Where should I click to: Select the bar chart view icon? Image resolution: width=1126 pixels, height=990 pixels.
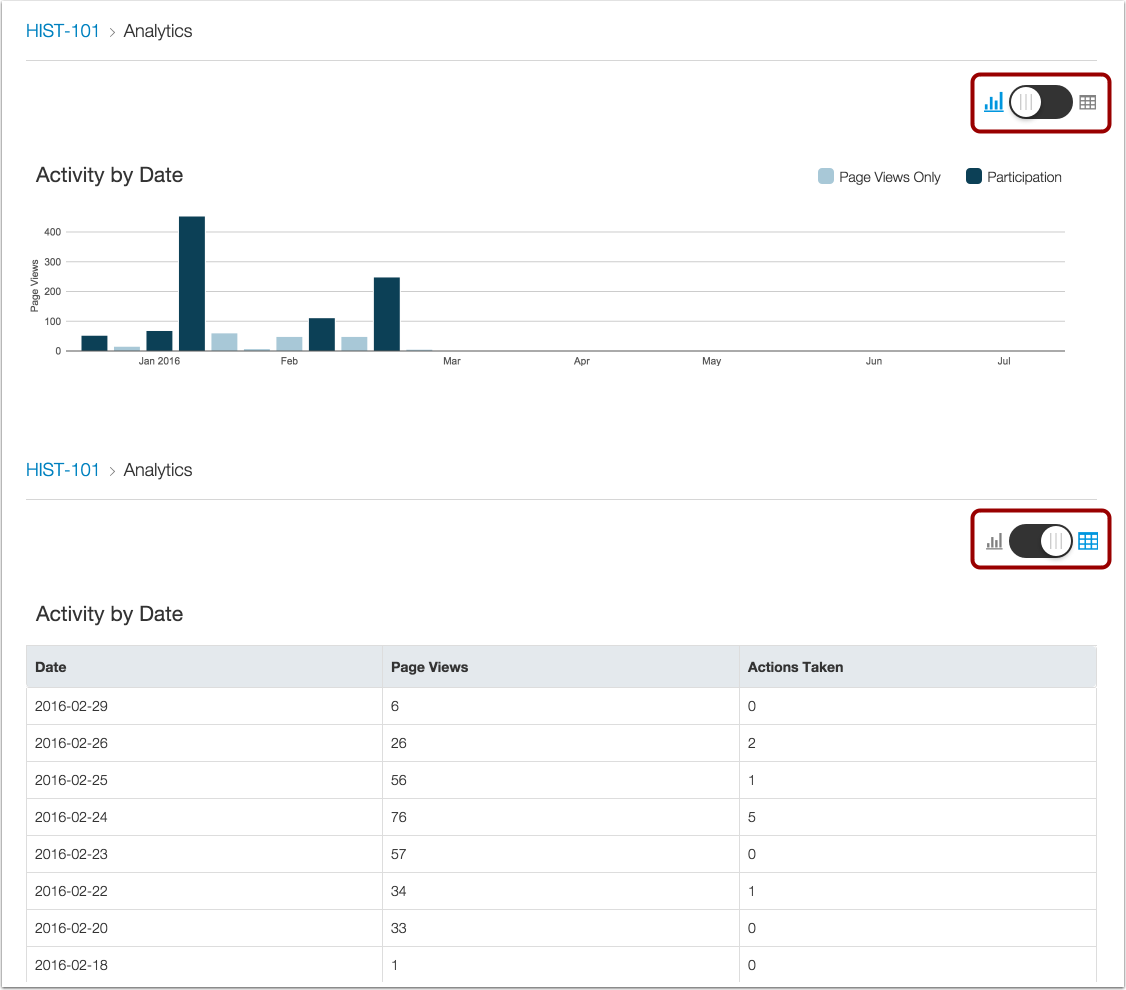[994, 102]
